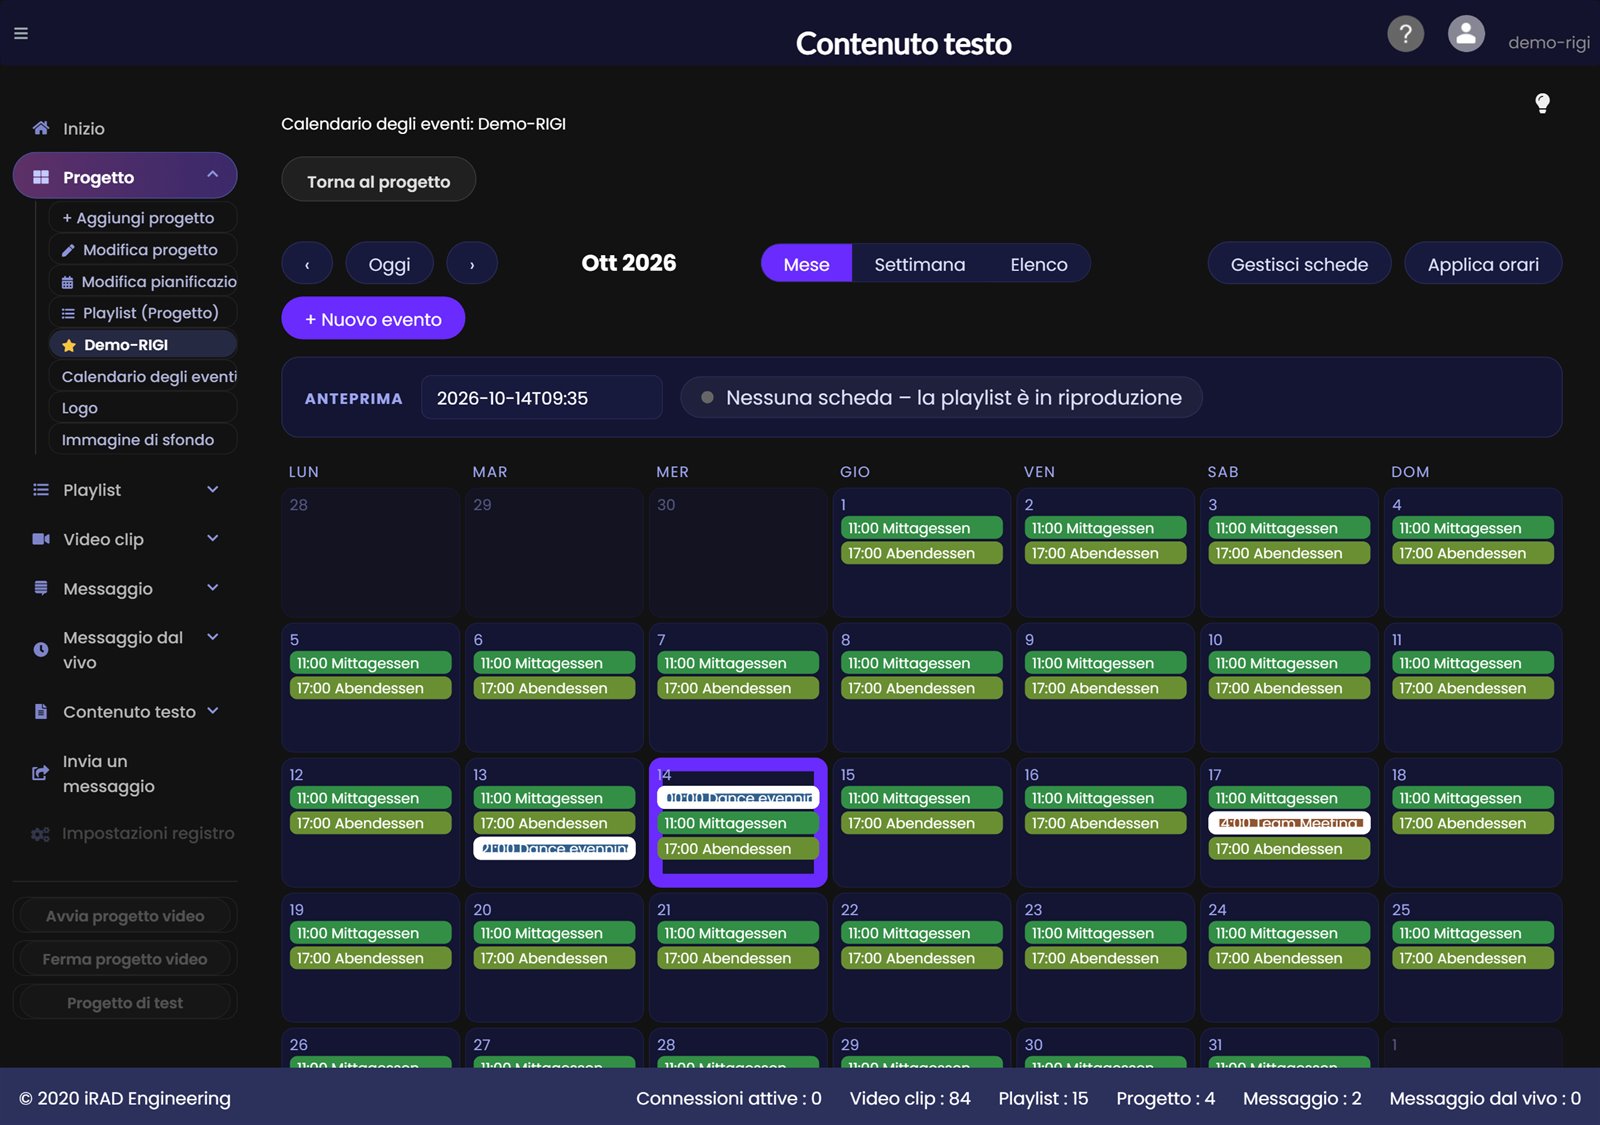Viewport: 1600px width, 1125px height.
Task: Open Logo item in sidebar
Action: (x=143, y=408)
